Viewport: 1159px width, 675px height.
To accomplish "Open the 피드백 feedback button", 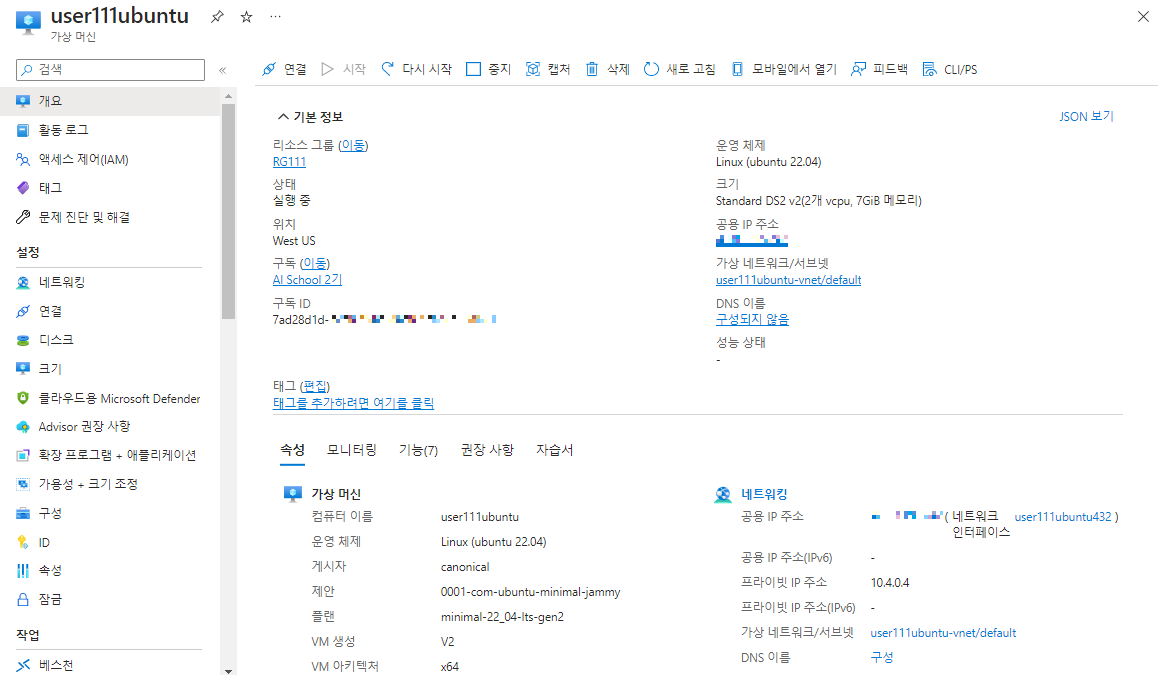I will point(879,69).
